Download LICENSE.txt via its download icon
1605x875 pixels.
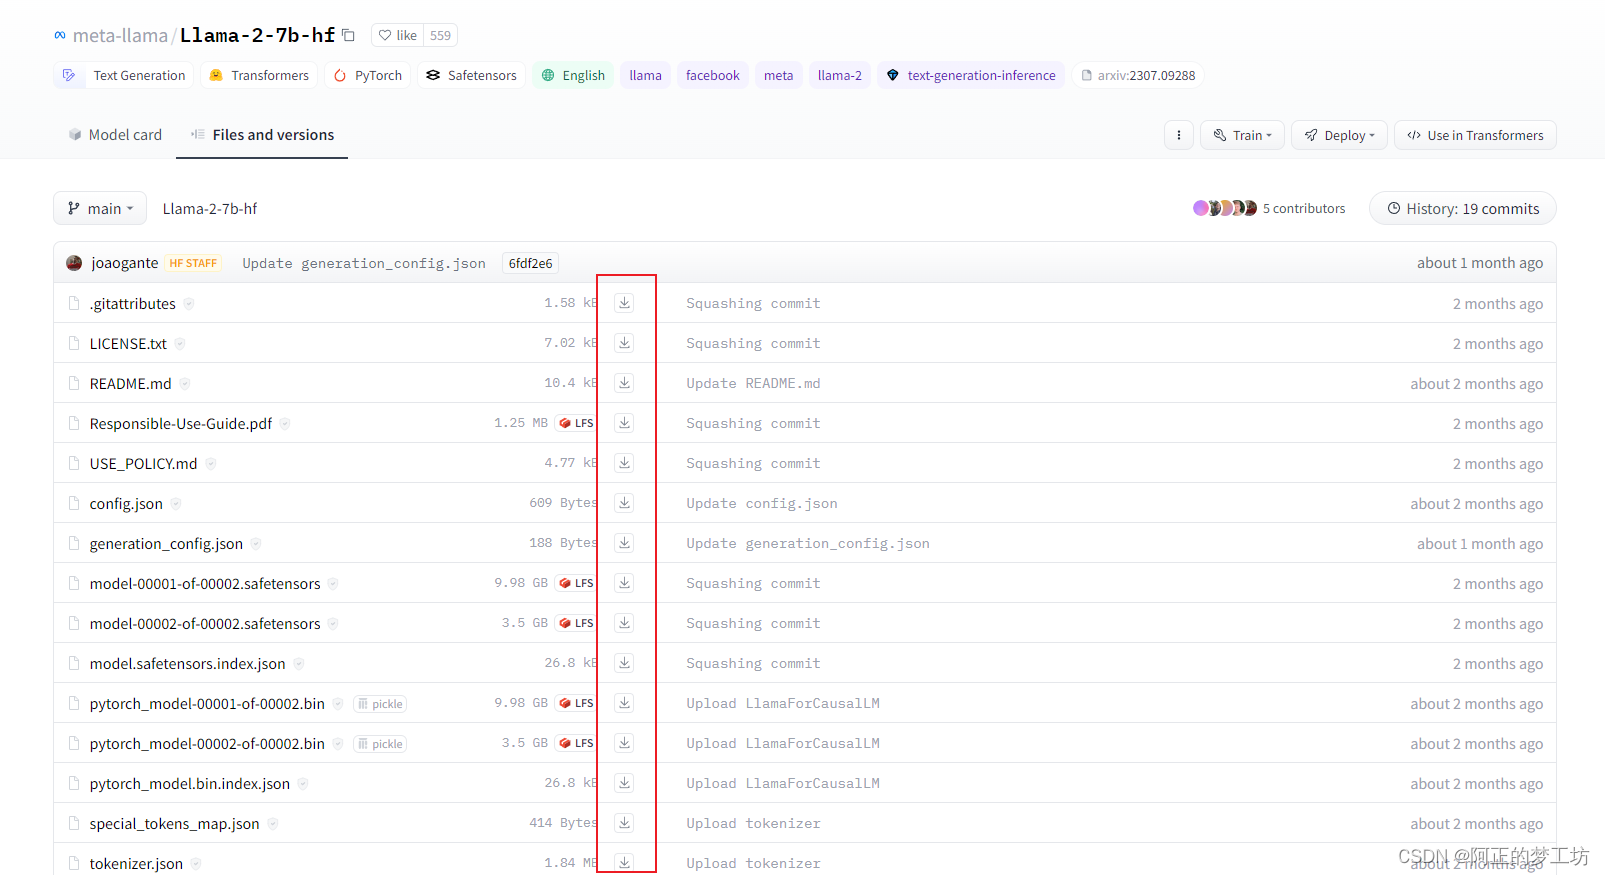[x=624, y=343]
